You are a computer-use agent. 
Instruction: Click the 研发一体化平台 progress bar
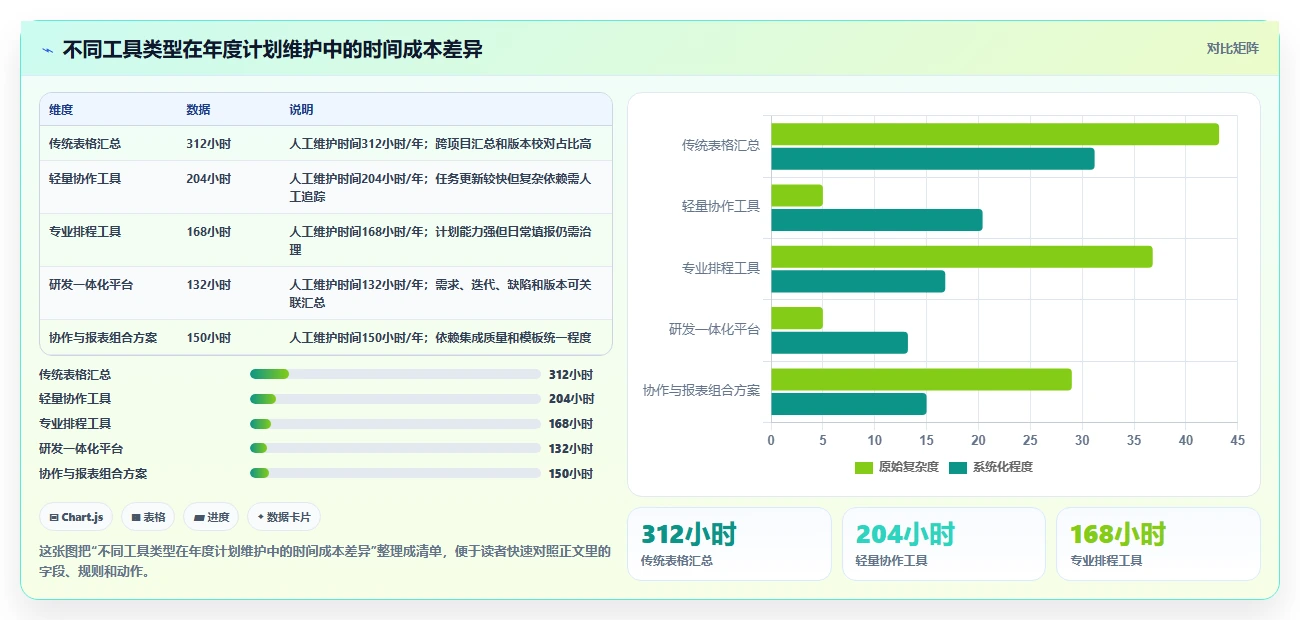[395, 449]
